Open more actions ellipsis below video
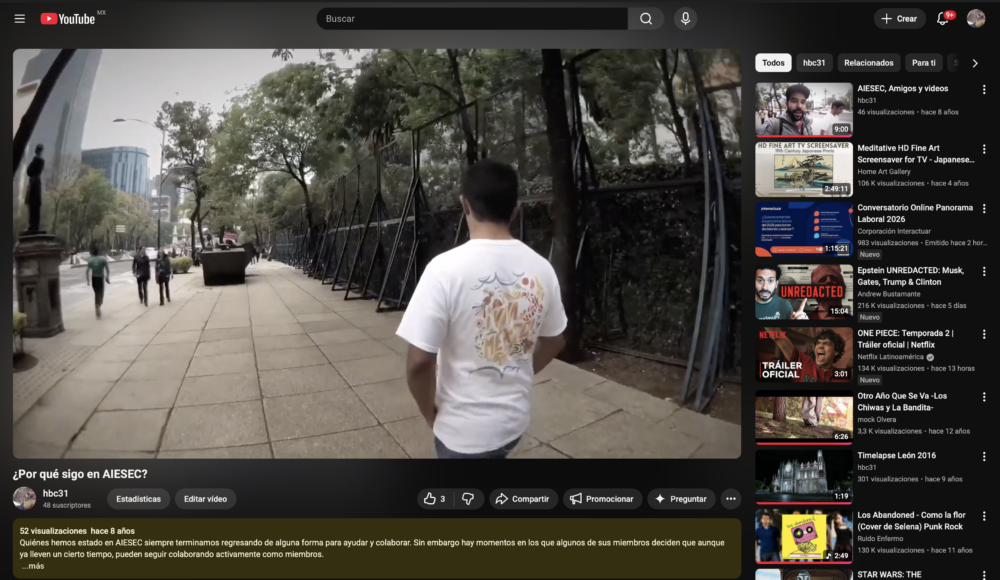 [731, 499]
